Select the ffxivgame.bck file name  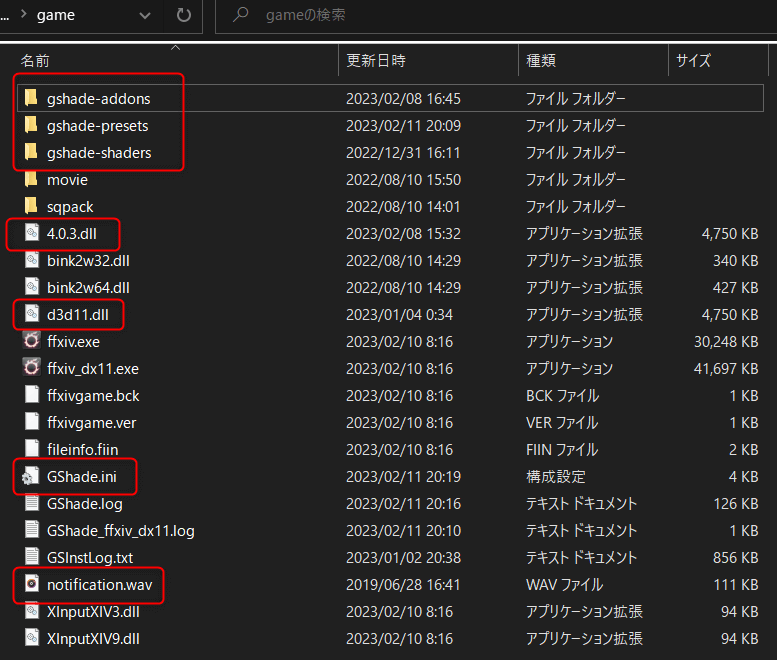93,395
